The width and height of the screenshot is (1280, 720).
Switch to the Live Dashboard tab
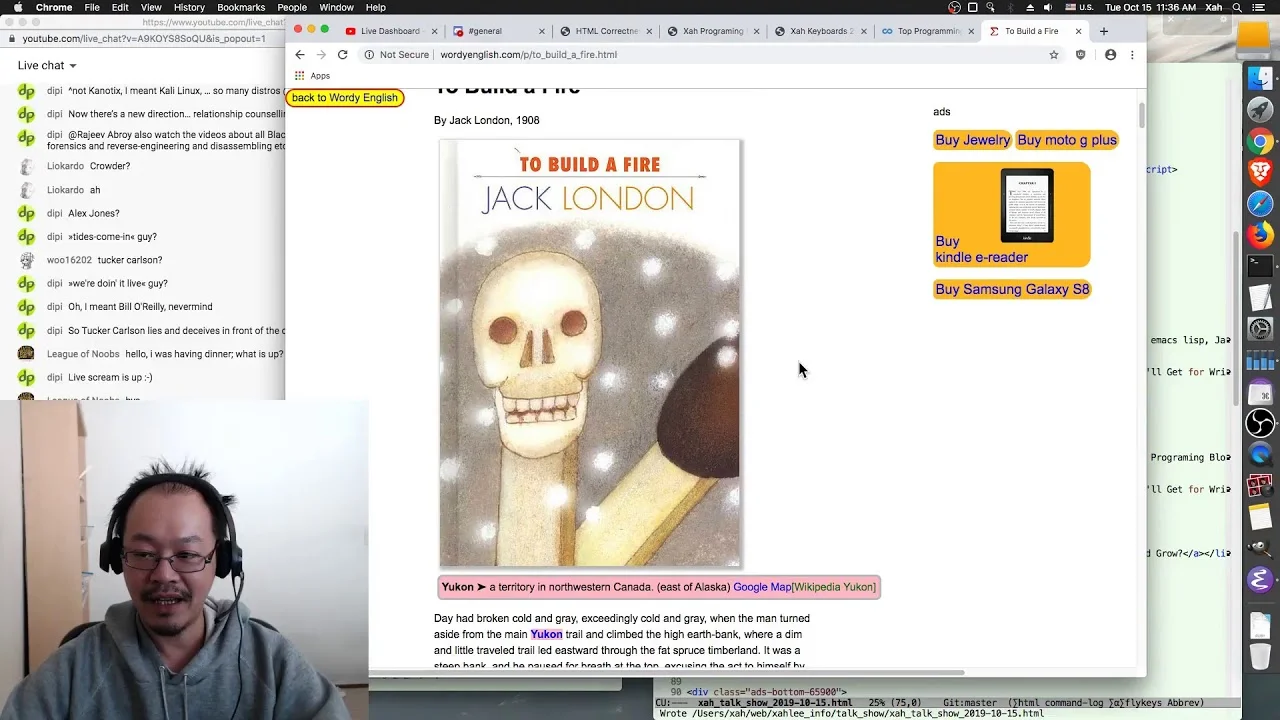point(389,31)
